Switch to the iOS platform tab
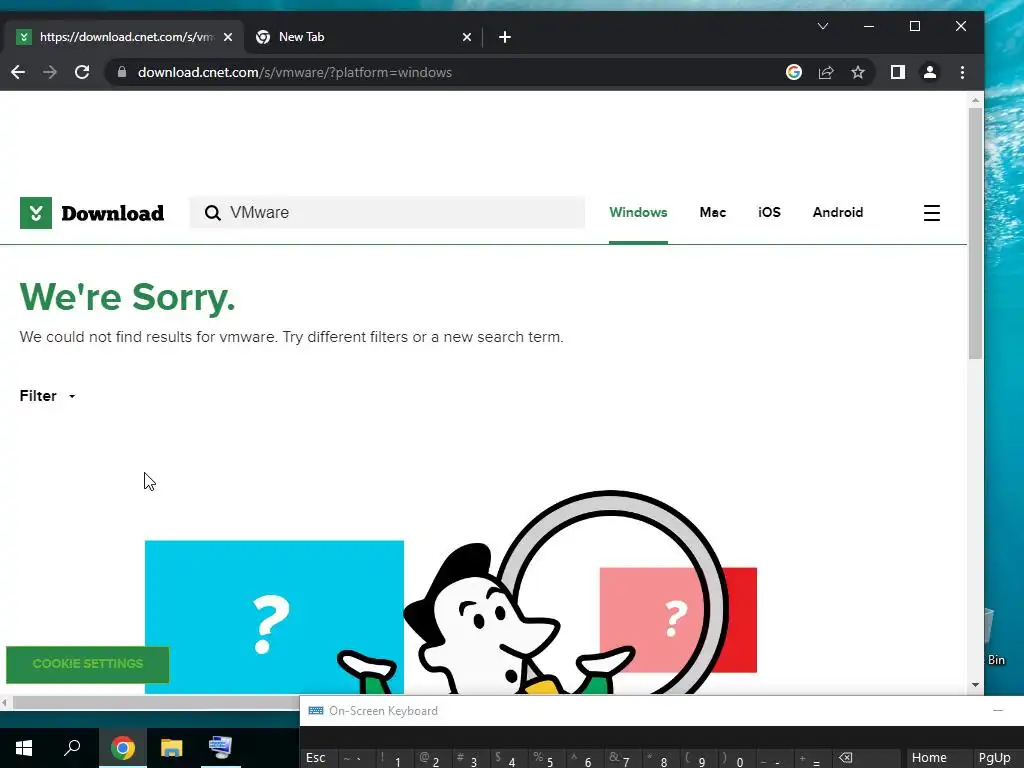The image size is (1024, 768). point(769,212)
